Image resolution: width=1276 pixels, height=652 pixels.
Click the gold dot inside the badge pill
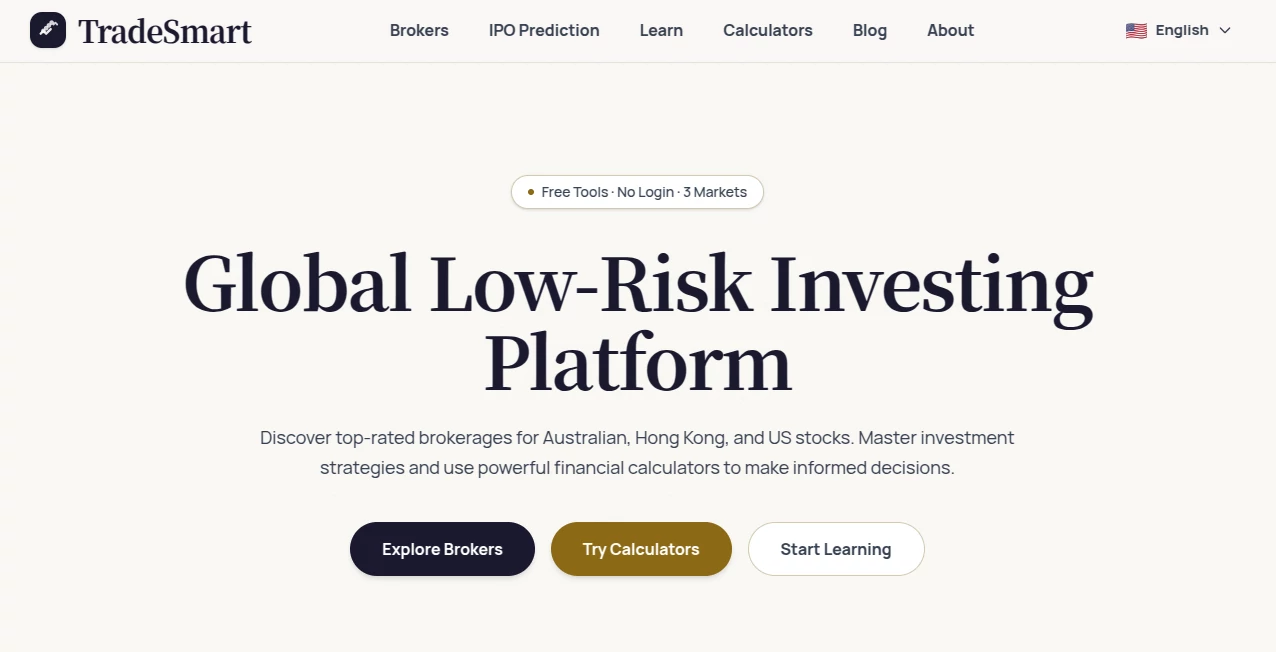point(528,191)
